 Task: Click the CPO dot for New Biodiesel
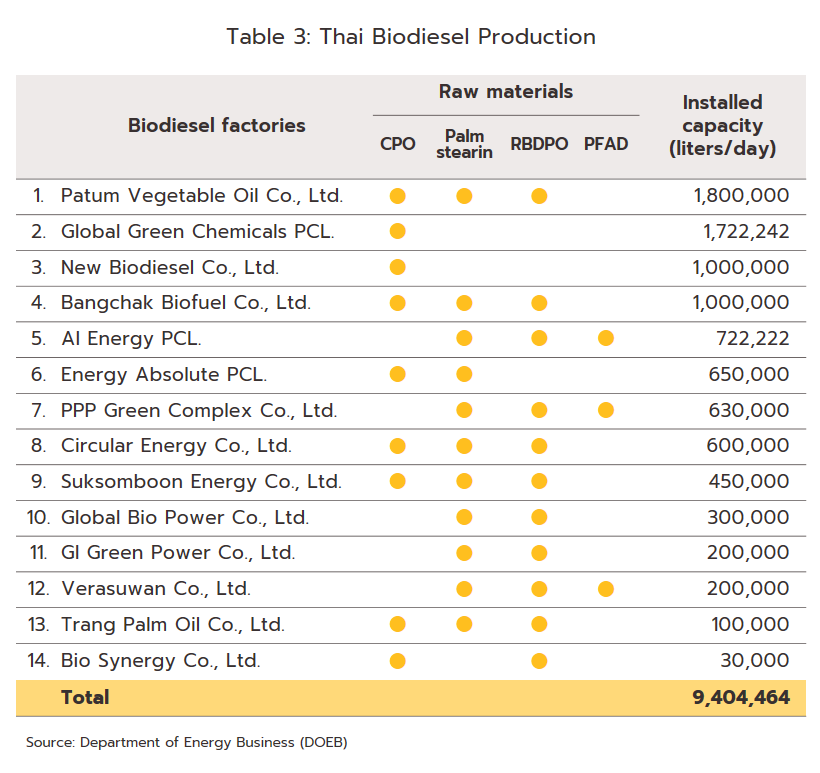[397, 267]
